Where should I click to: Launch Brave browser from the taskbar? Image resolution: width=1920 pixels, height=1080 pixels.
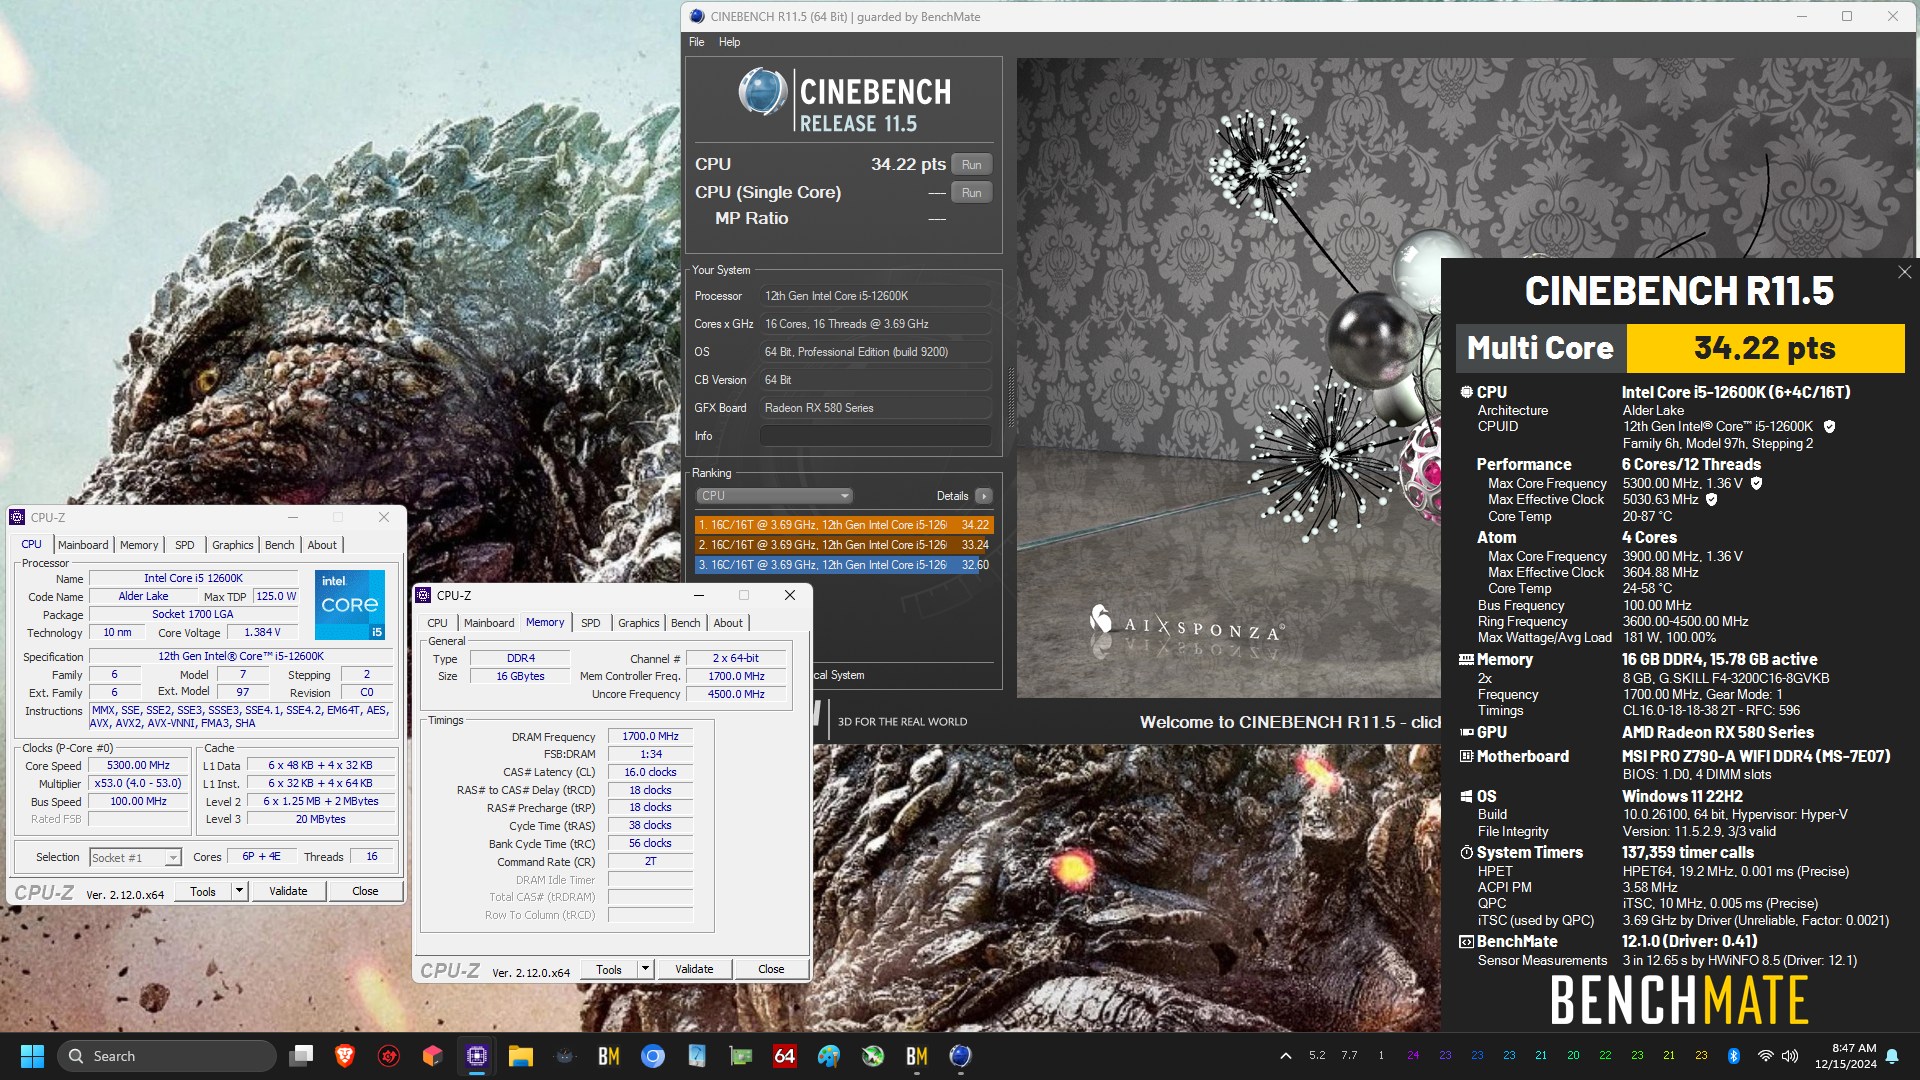345,1056
